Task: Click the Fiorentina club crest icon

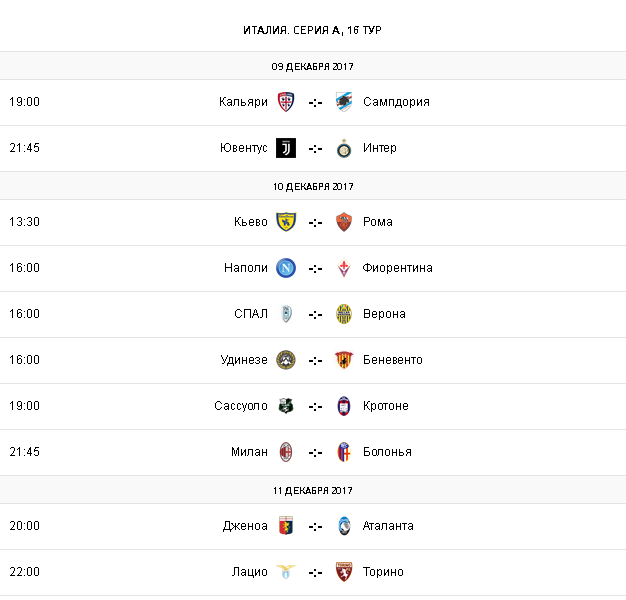Action: coord(344,268)
